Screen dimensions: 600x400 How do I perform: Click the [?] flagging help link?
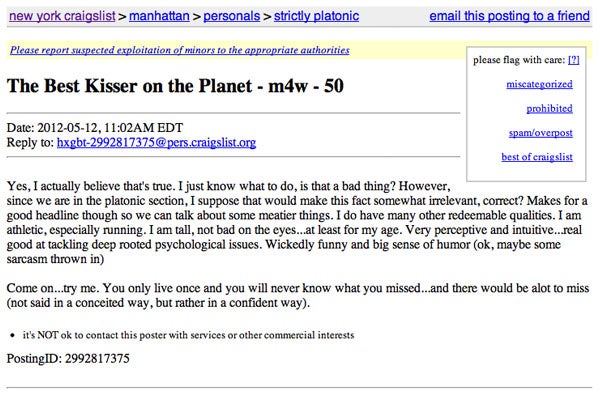(x=574, y=60)
